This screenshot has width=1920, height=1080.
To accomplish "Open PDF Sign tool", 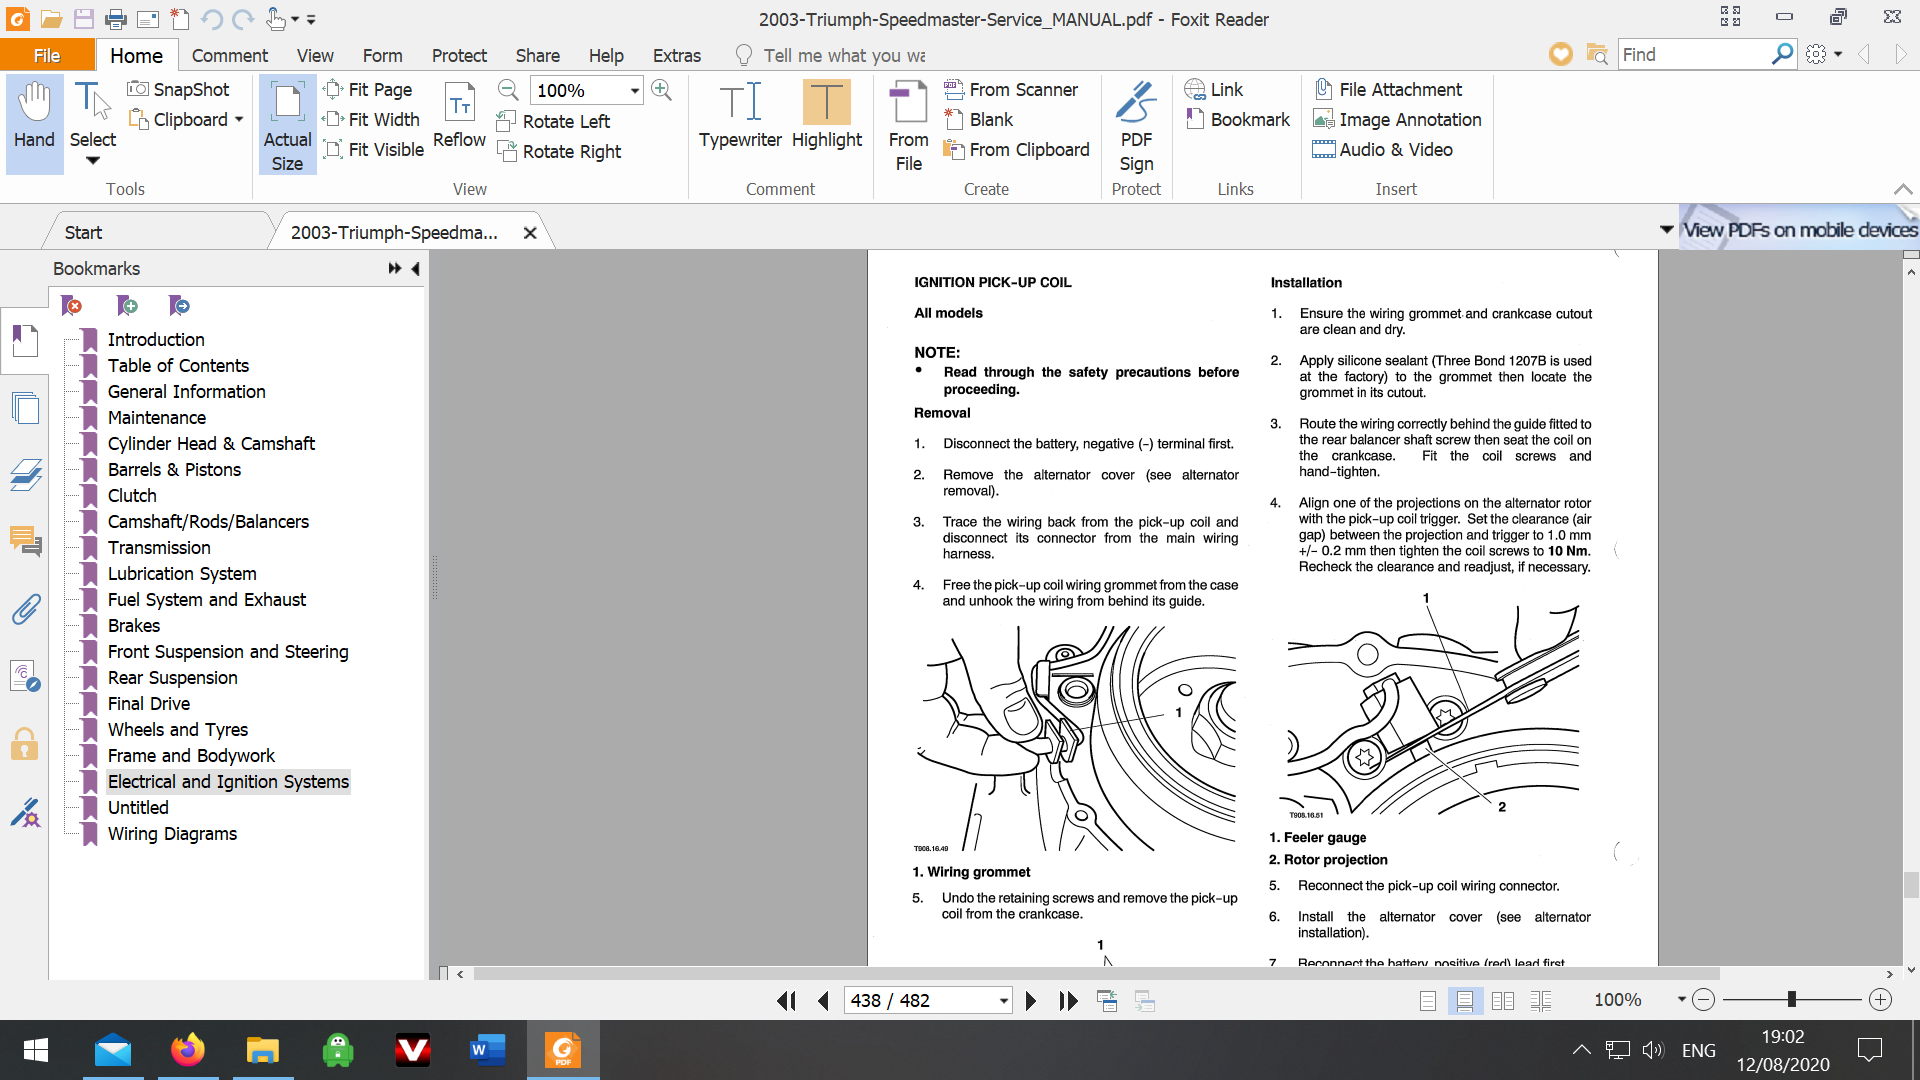I will click(x=1136, y=126).
